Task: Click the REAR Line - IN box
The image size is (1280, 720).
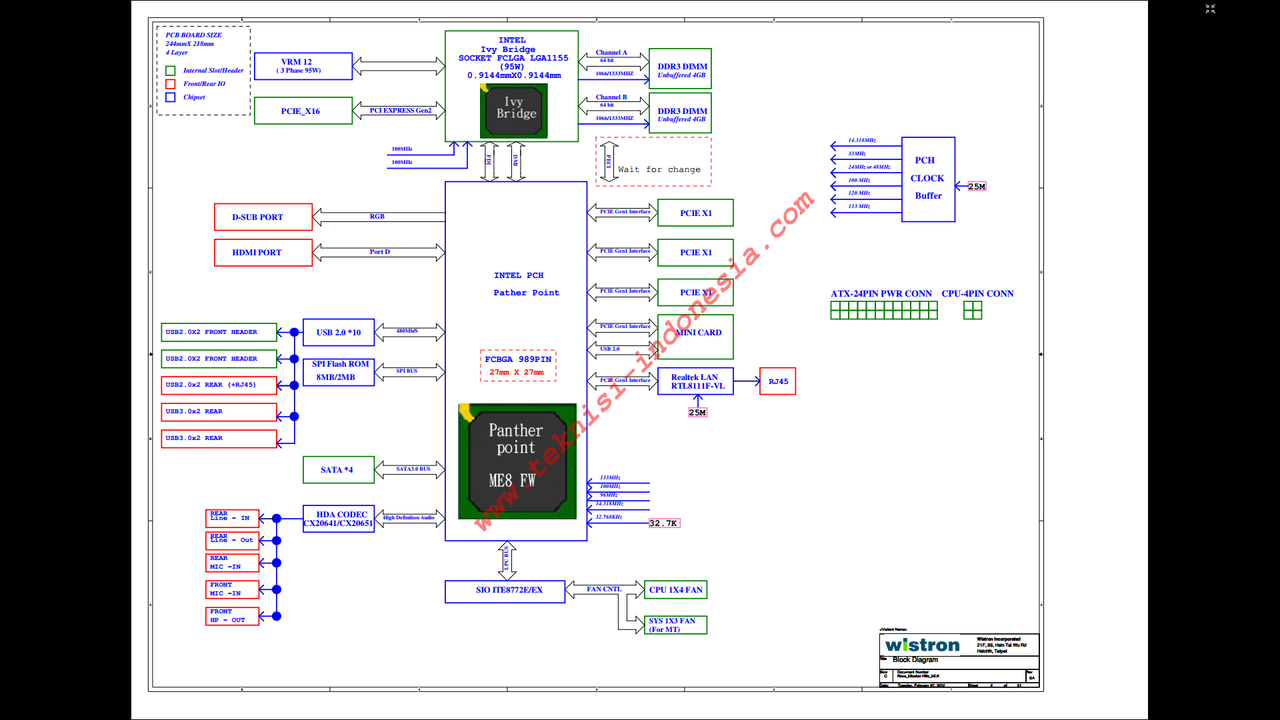Action: click(232, 517)
